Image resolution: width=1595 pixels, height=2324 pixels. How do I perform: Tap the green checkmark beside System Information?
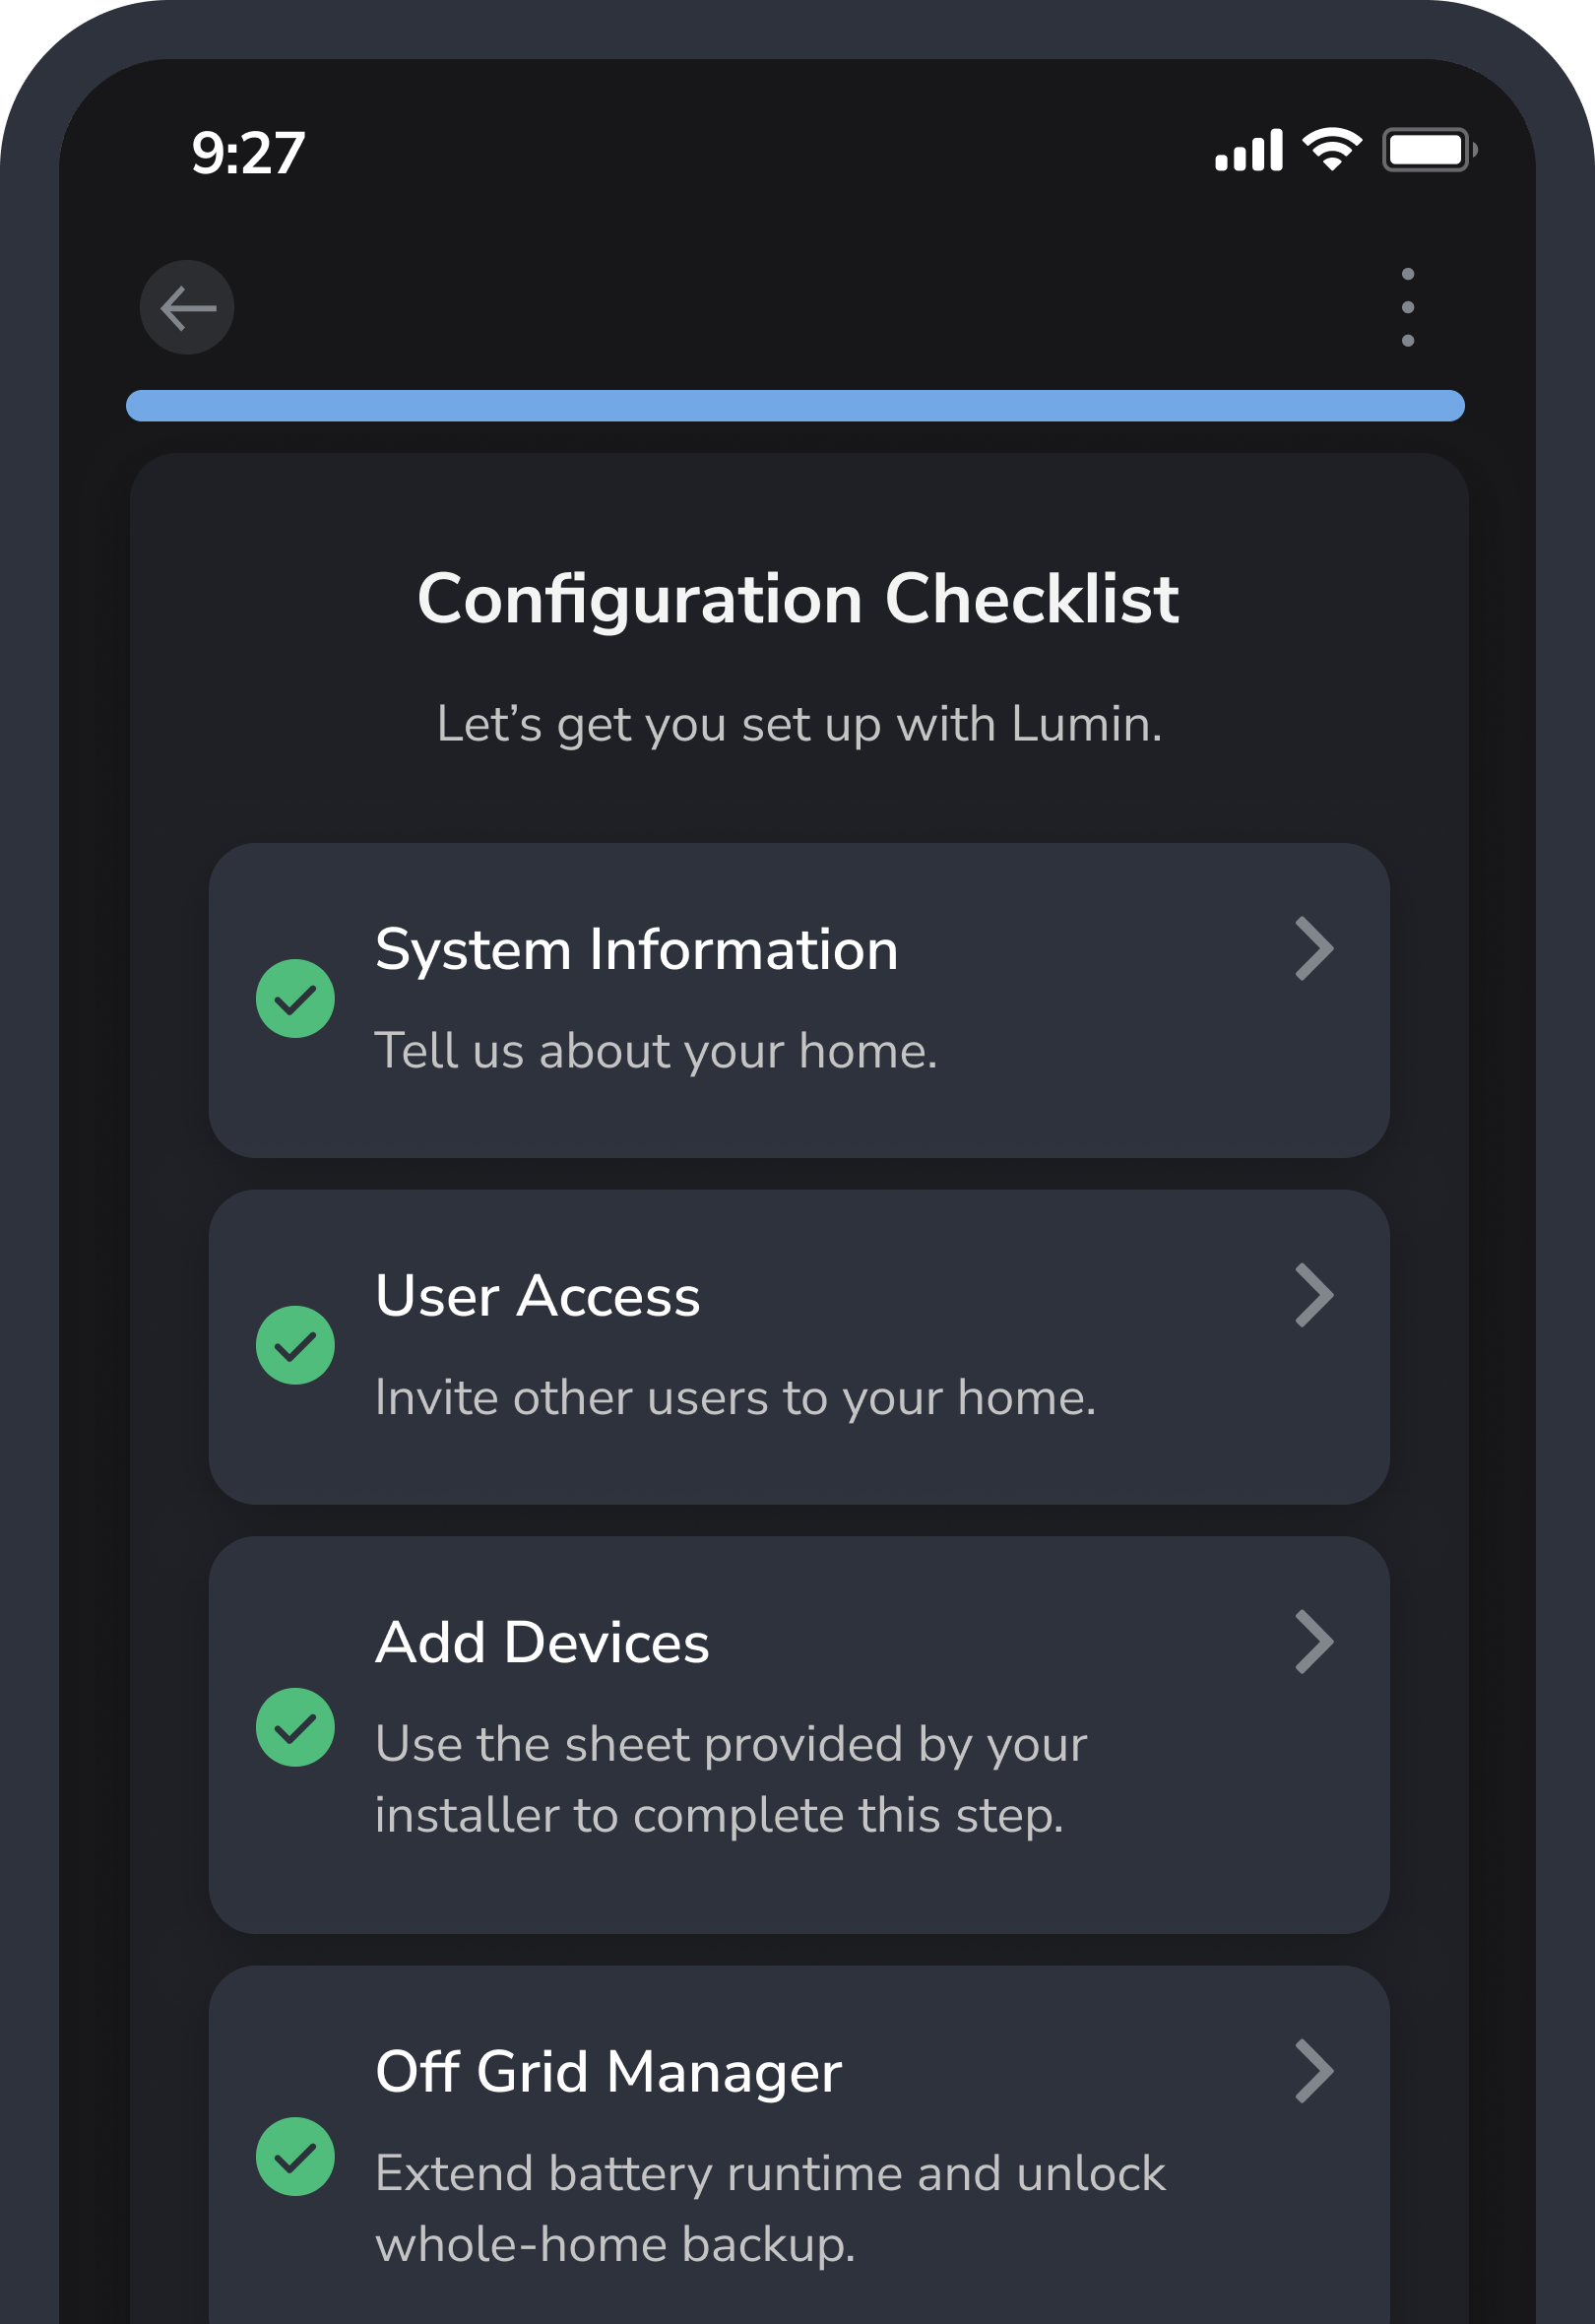click(294, 998)
